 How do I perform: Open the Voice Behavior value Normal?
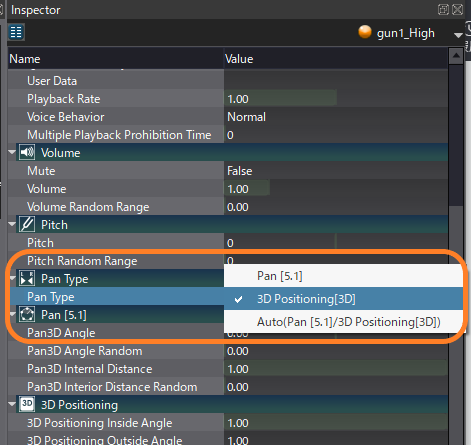pyautogui.click(x=336, y=117)
